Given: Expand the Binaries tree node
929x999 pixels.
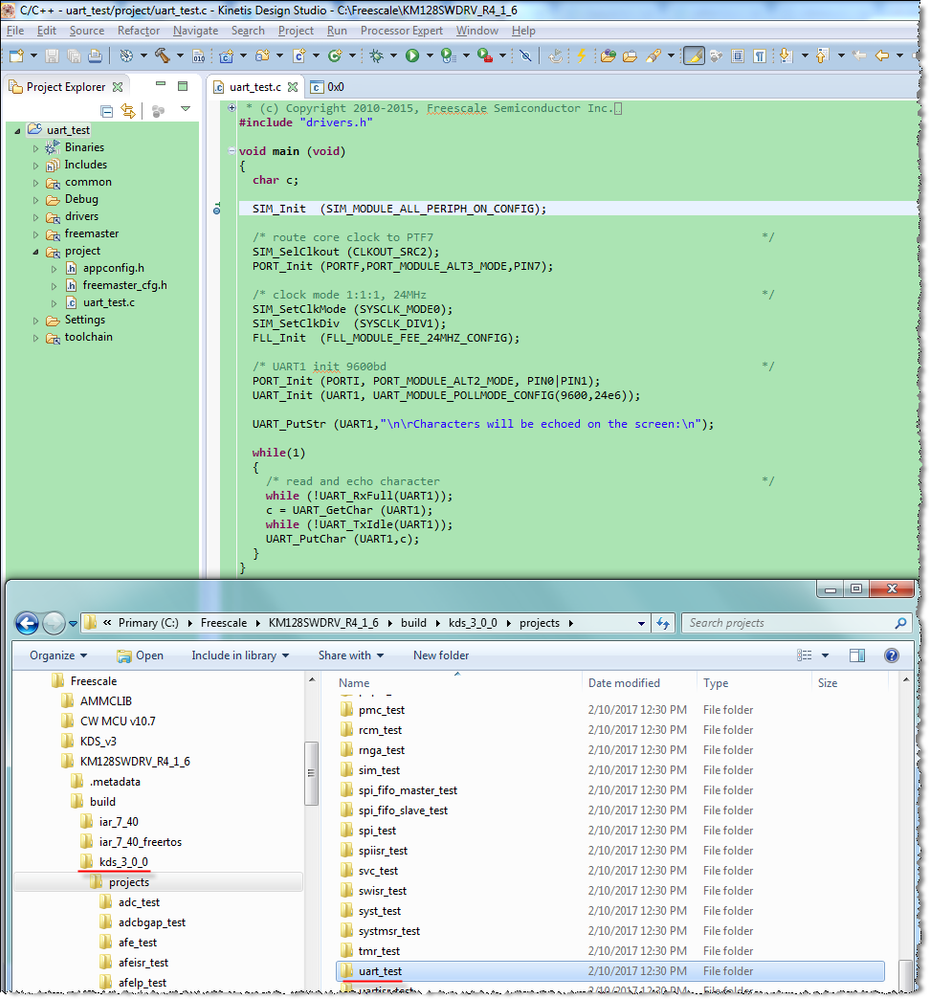Looking at the screenshot, I should pos(36,148).
